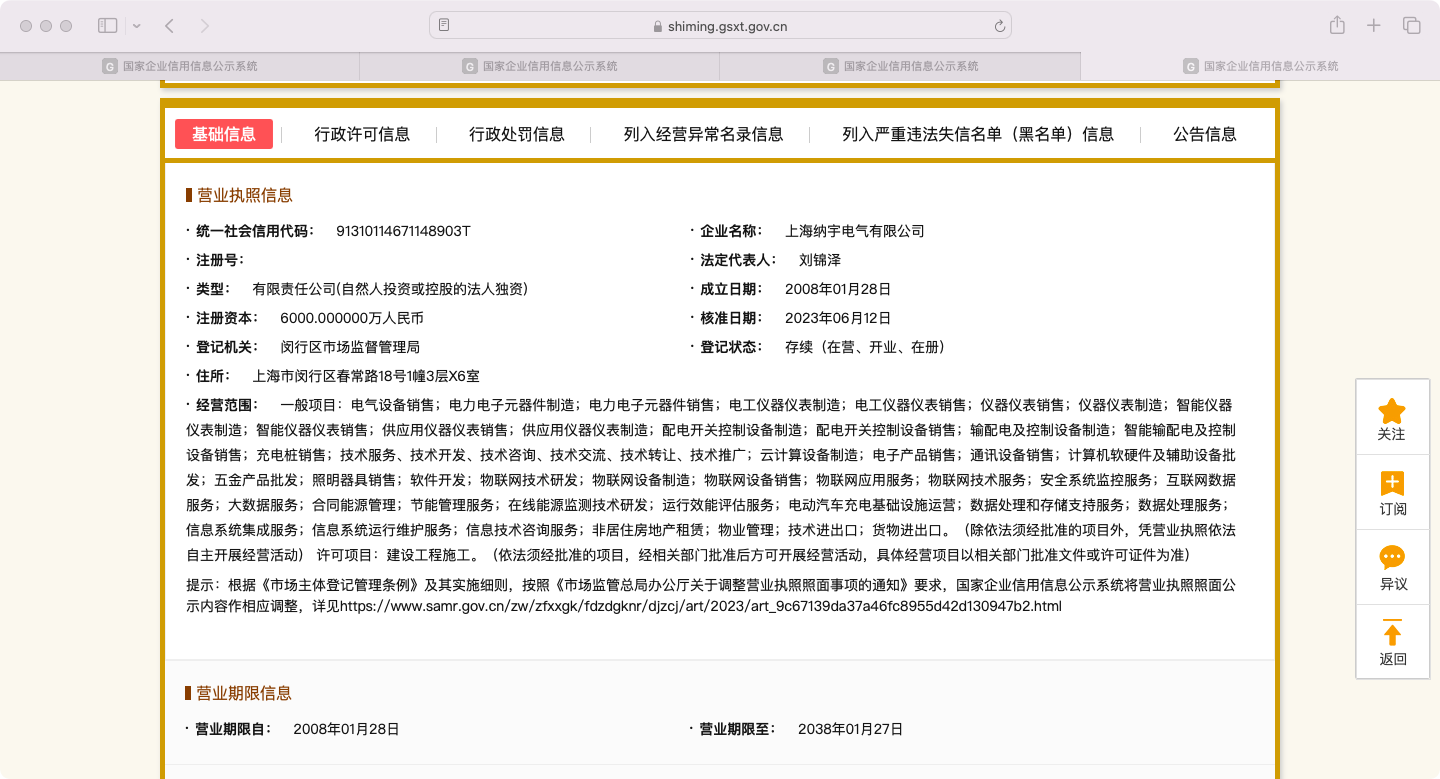Image resolution: width=1440 pixels, height=779 pixels.
Task: Click the 注册号 label
Action: (x=219, y=260)
